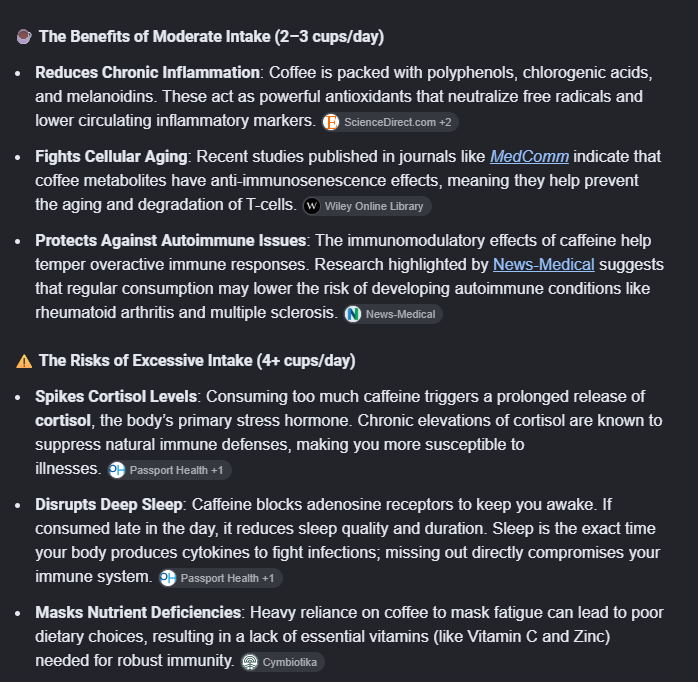Click the orange ScienceDirect source icon
The width and height of the screenshot is (698, 682).
331,122
